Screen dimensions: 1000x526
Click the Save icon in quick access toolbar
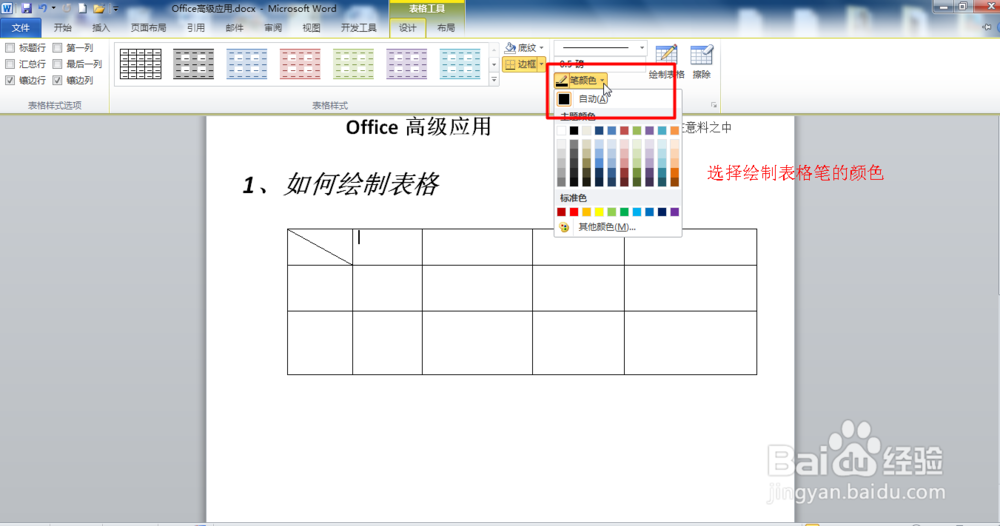tap(26, 8)
